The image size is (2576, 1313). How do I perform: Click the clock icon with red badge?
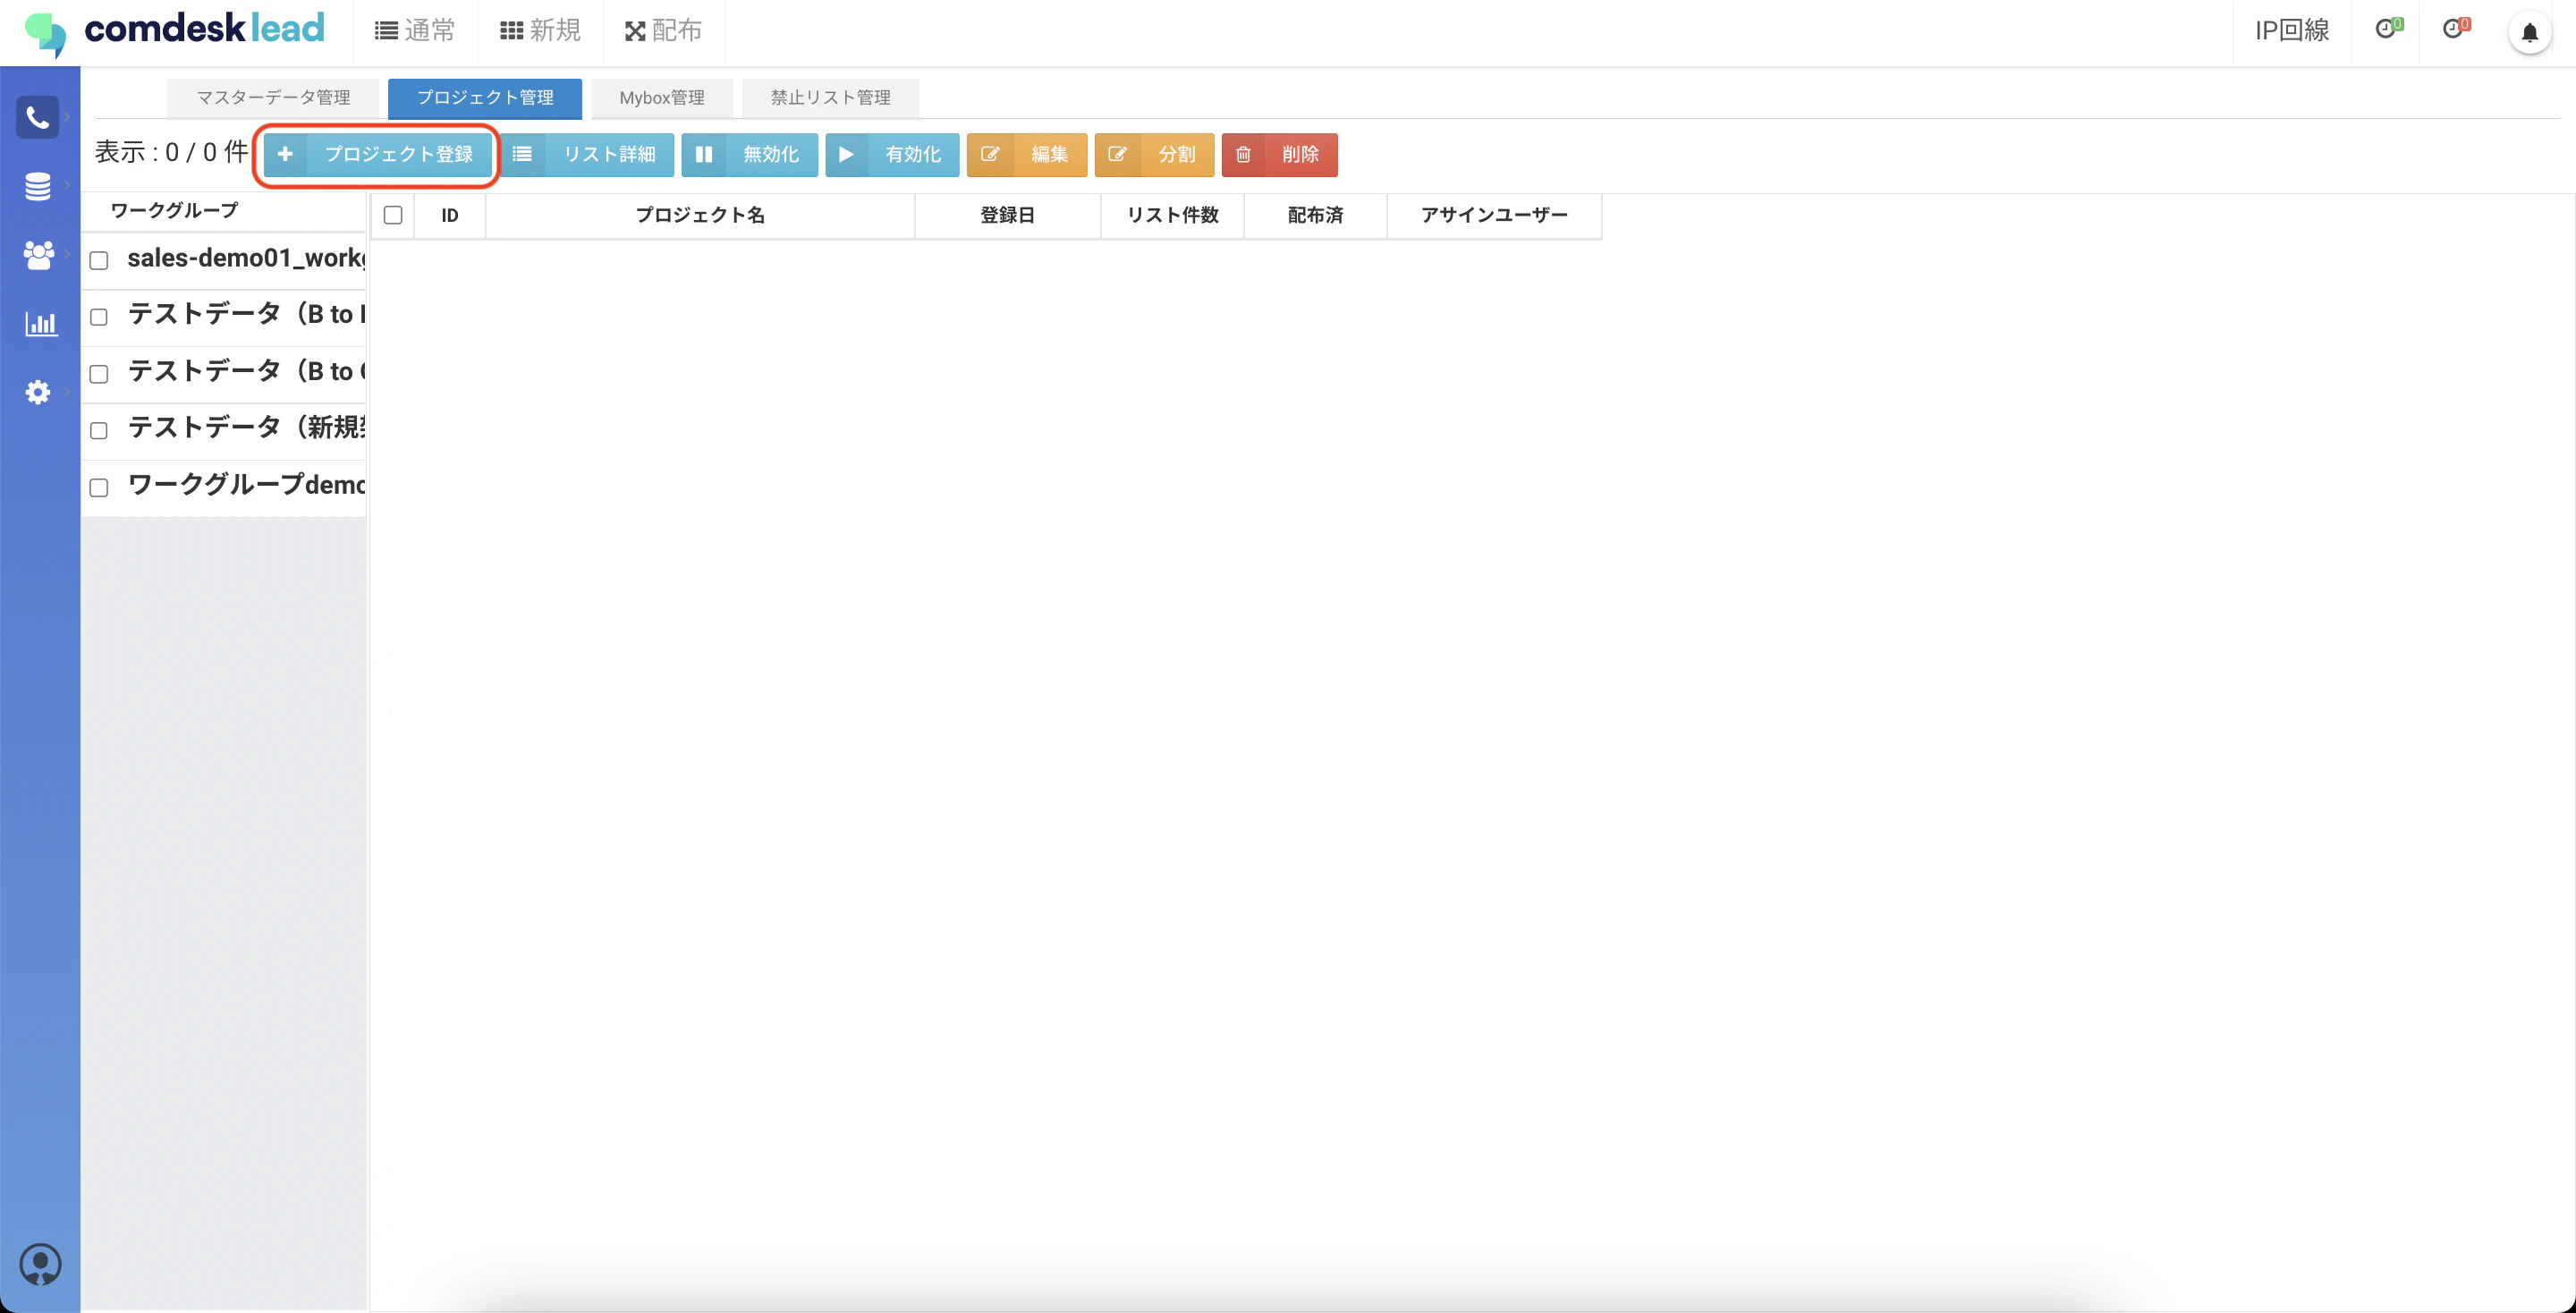click(x=2455, y=29)
